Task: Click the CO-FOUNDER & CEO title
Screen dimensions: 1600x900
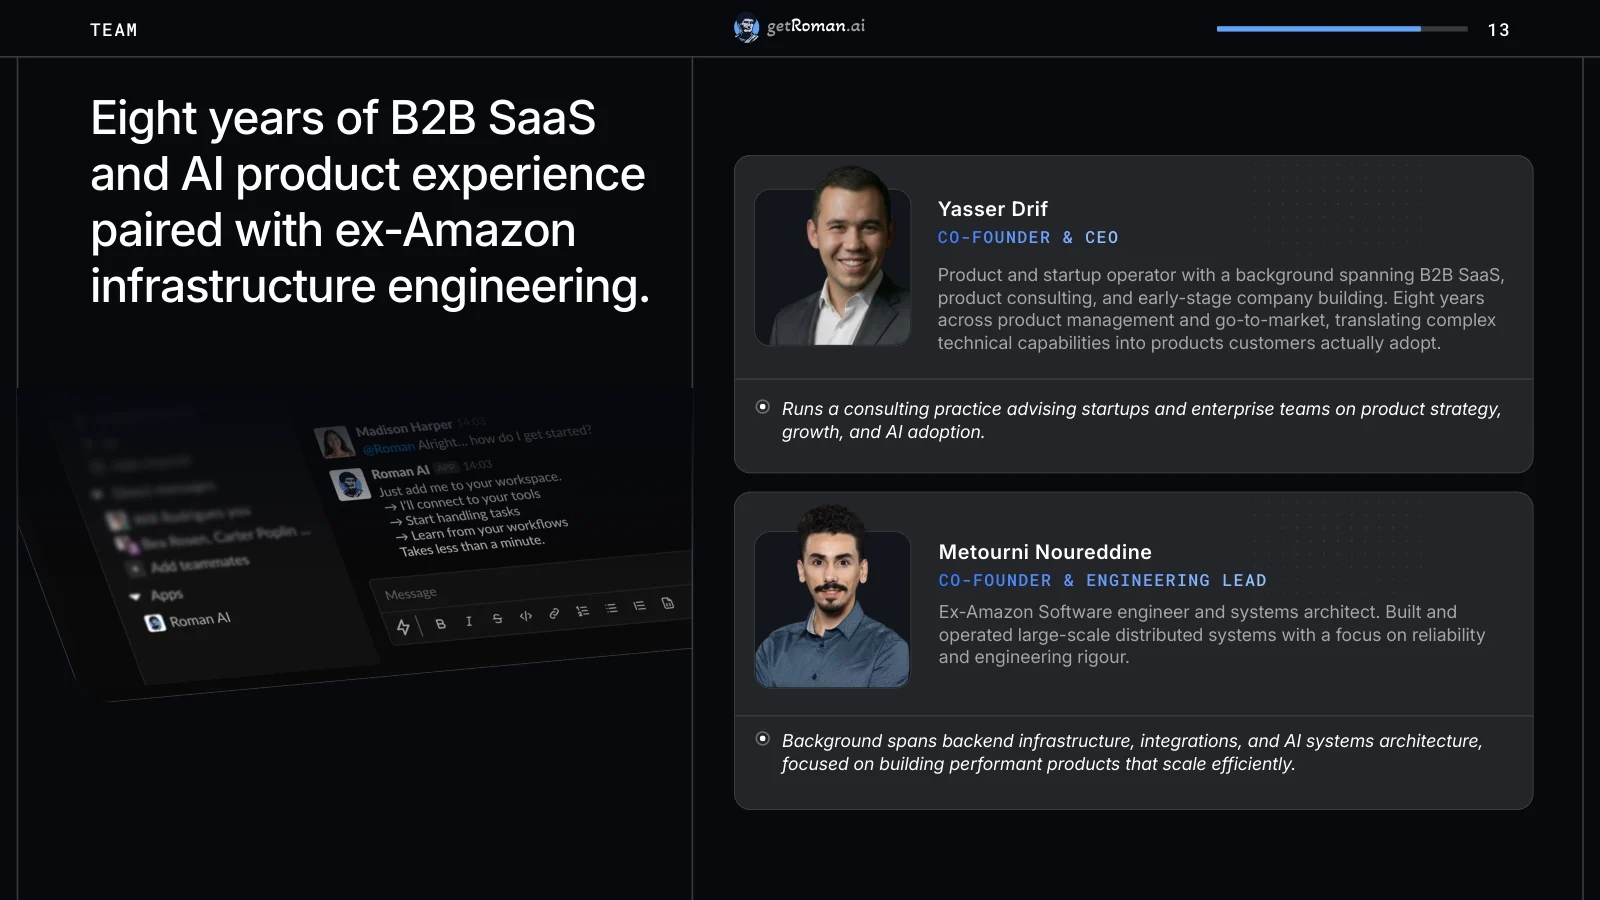Action: [x=1028, y=238]
